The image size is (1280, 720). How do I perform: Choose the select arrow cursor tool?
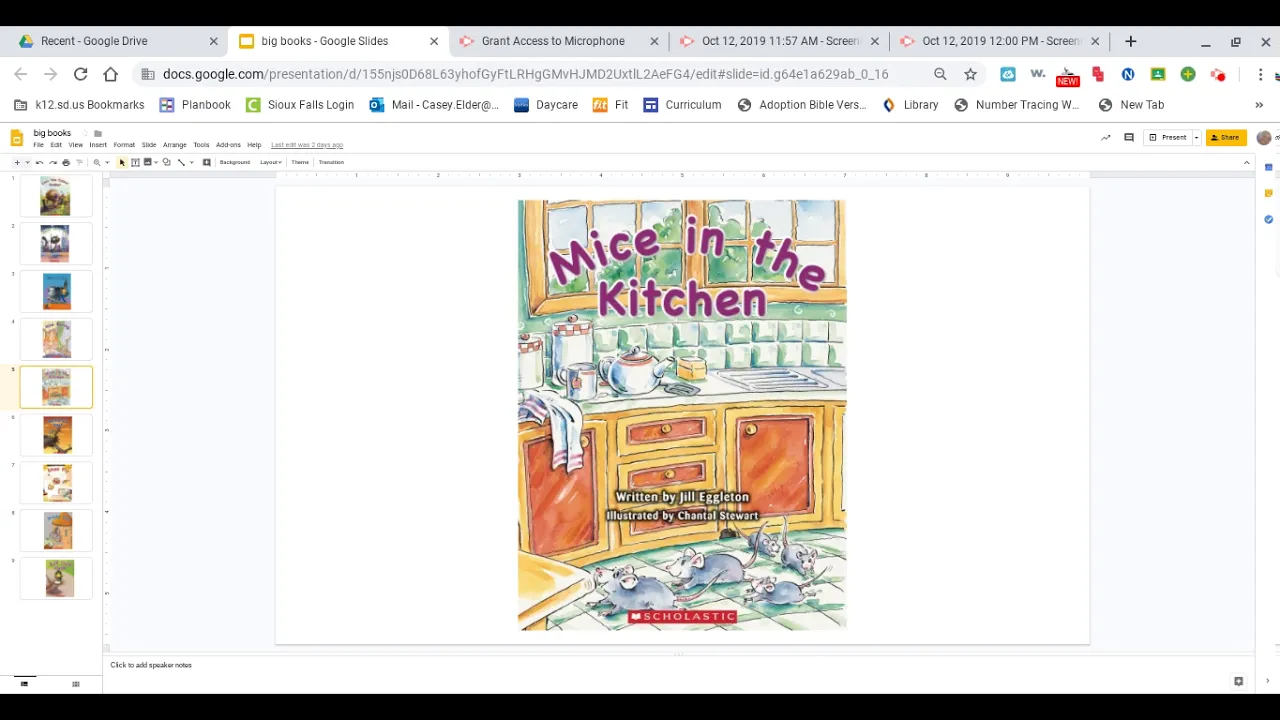click(122, 162)
